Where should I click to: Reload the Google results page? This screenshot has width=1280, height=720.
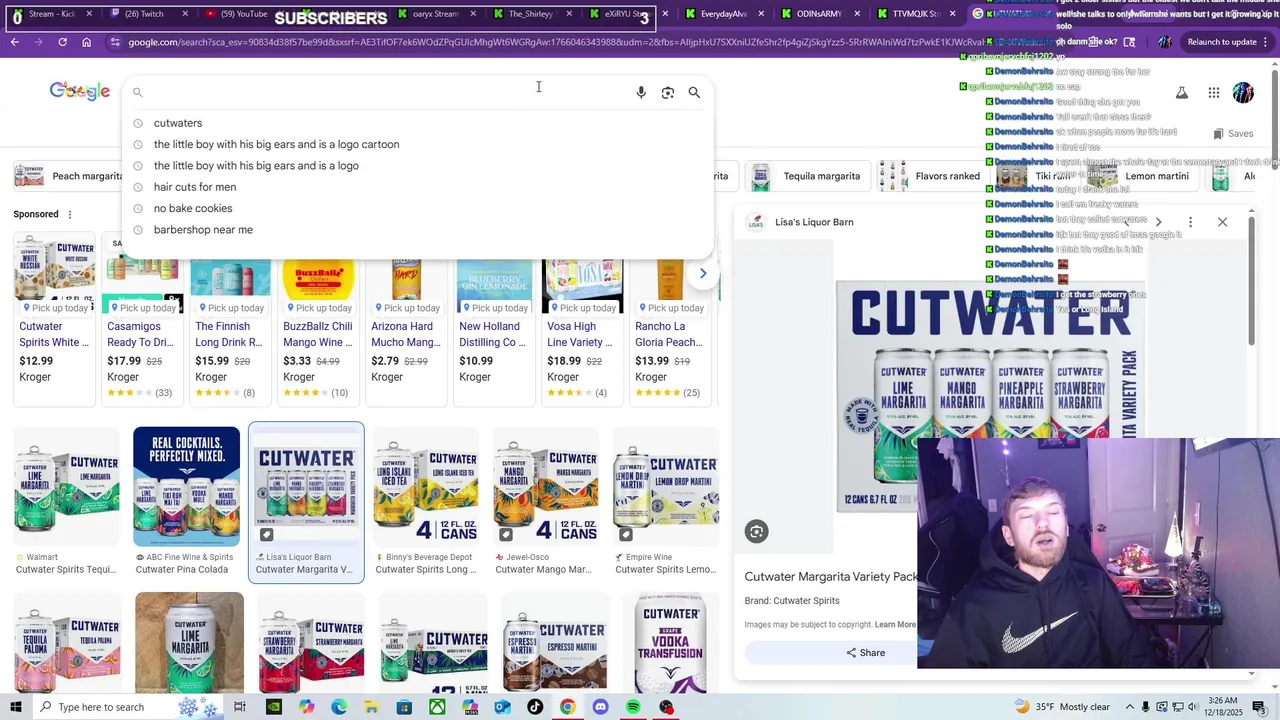point(62,42)
